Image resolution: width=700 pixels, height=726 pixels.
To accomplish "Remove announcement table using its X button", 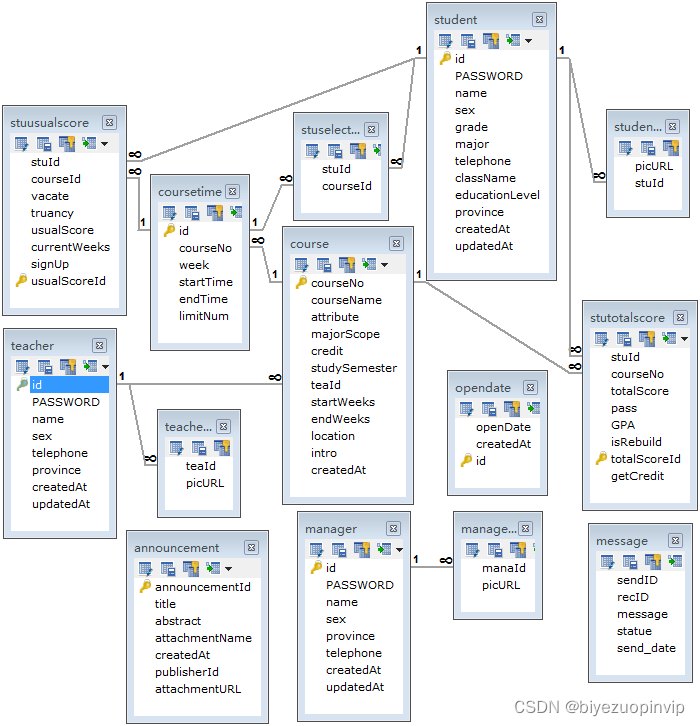I will pos(251,548).
